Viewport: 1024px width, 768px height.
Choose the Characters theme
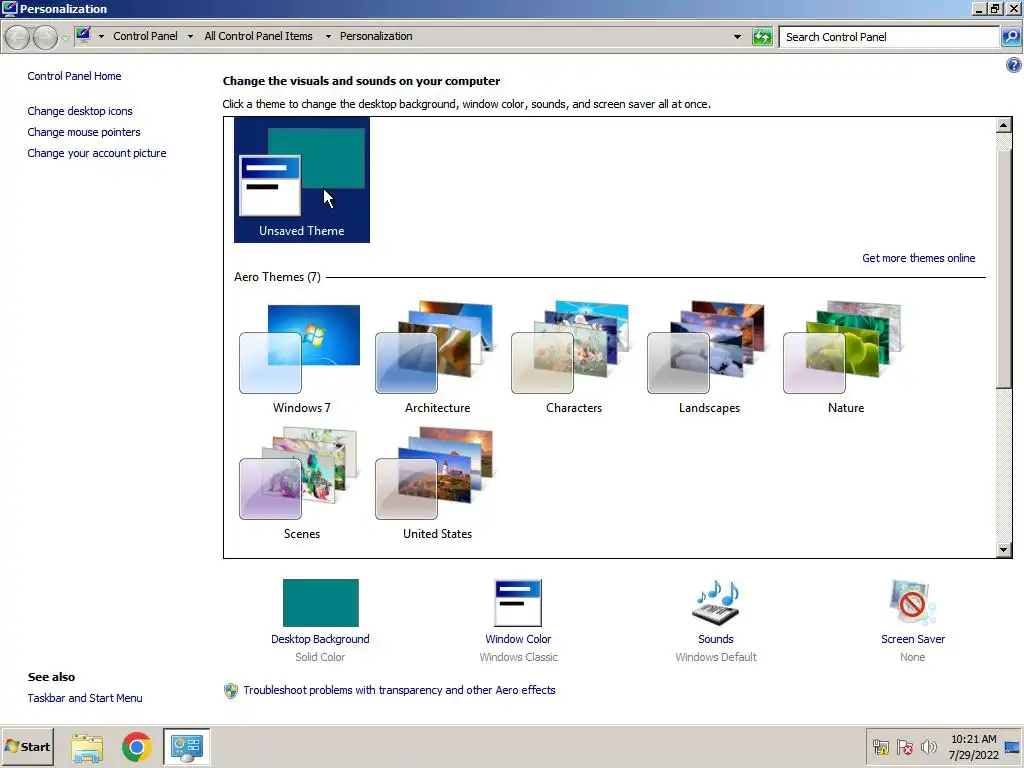click(x=573, y=358)
